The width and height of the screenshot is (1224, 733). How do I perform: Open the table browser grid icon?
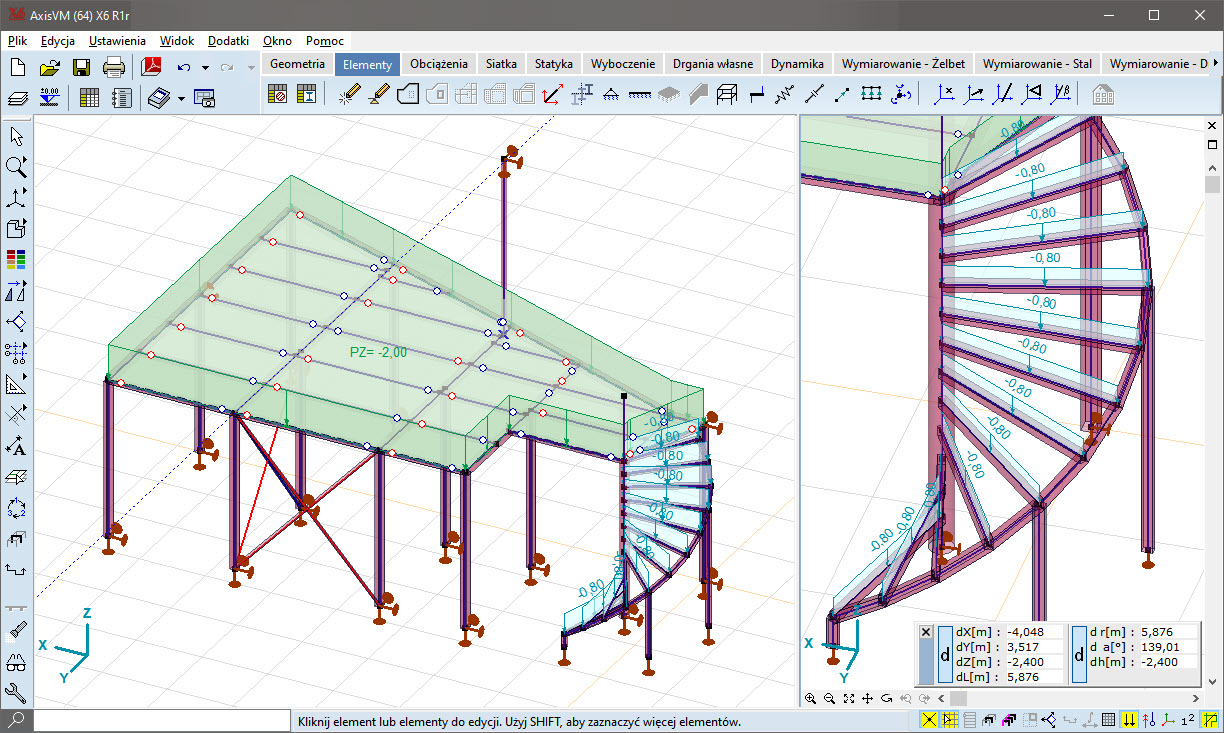click(x=89, y=97)
